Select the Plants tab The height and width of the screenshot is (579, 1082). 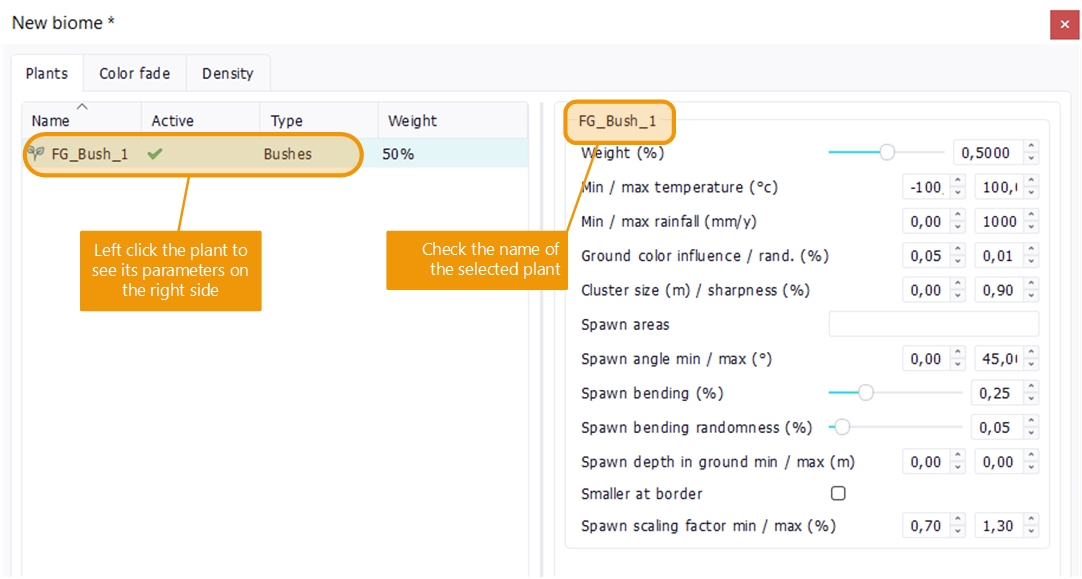47,74
